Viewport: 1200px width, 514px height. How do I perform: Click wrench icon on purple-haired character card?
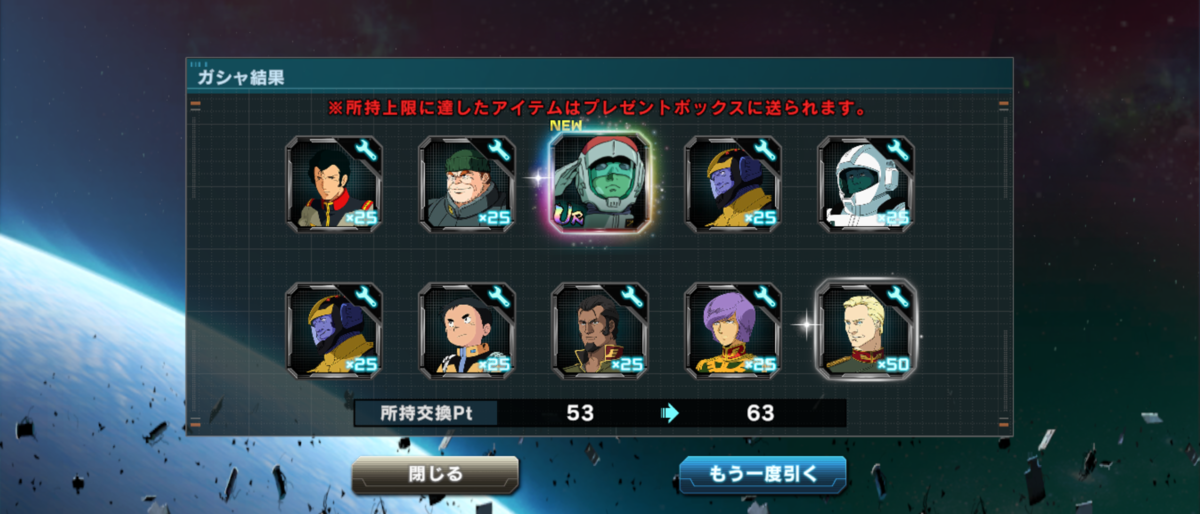pyautogui.click(x=763, y=297)
